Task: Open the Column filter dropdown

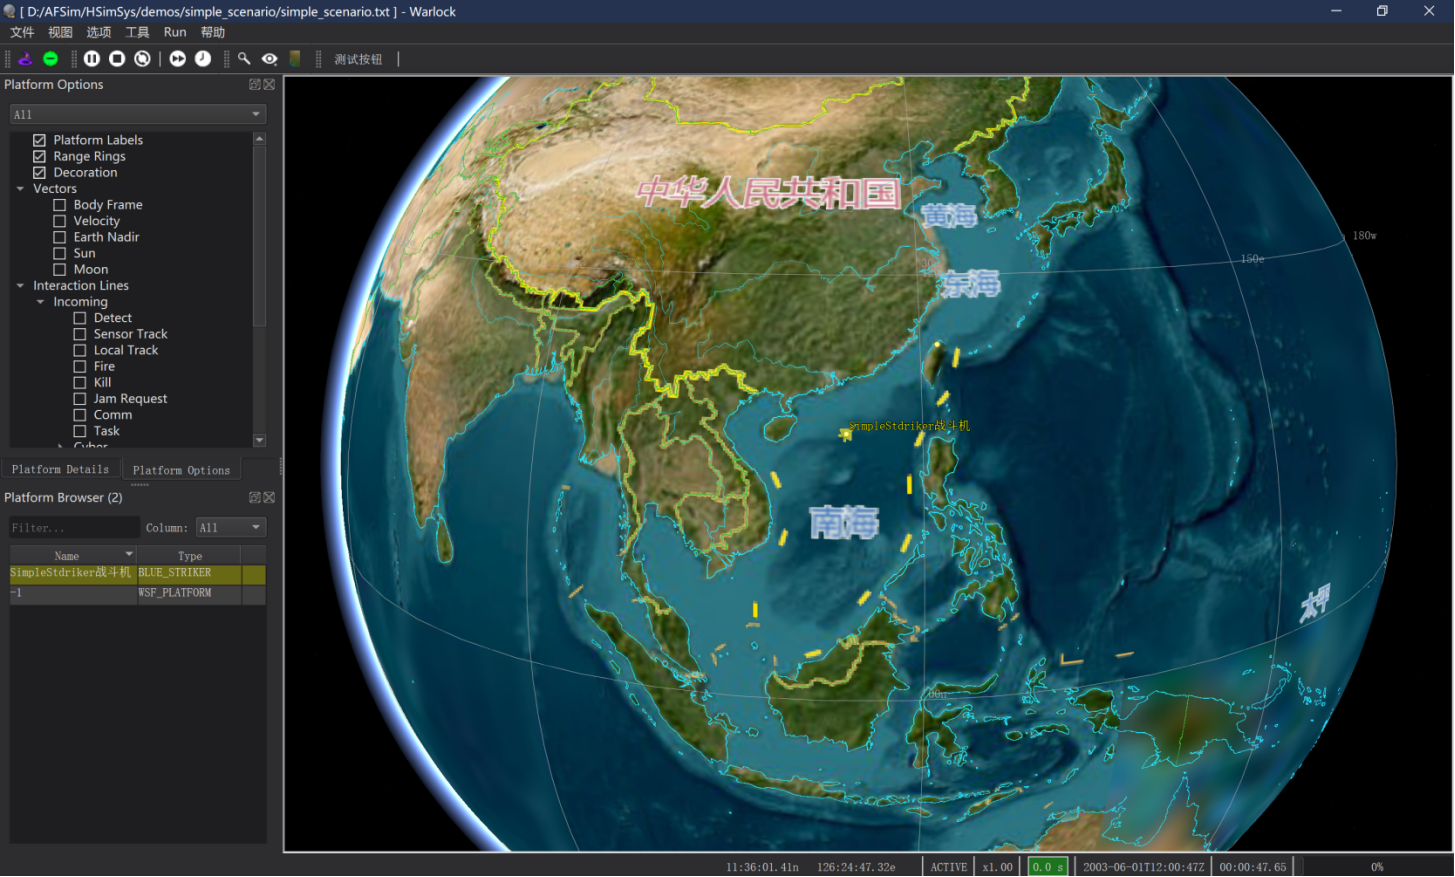Action: (229, 527)
